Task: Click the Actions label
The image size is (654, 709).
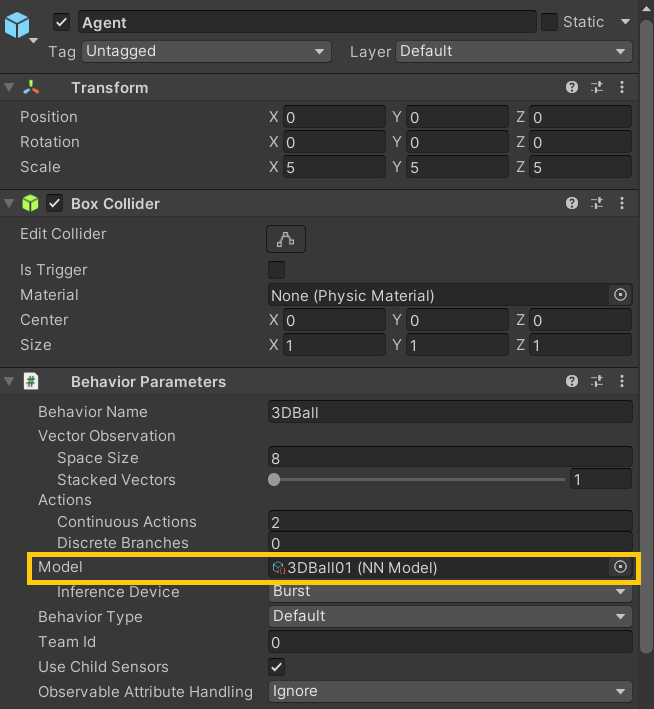Action: 65,500
